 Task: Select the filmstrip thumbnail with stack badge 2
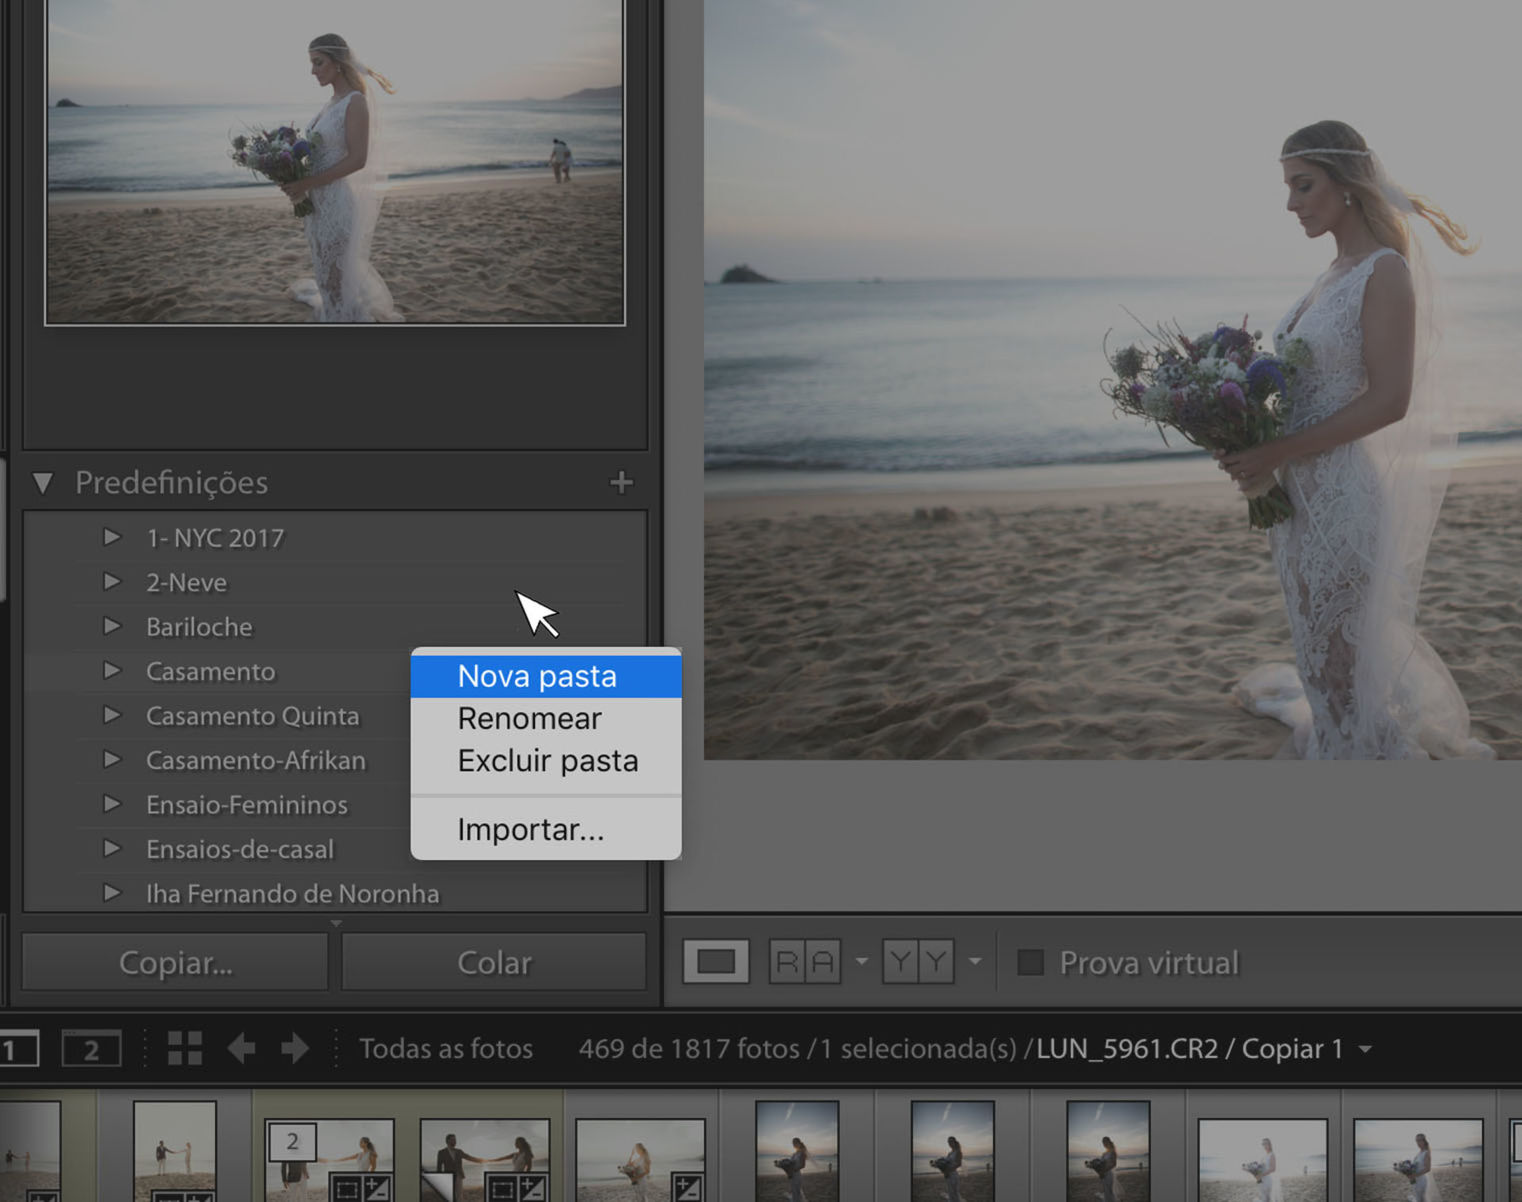[x=330, y=1160]
